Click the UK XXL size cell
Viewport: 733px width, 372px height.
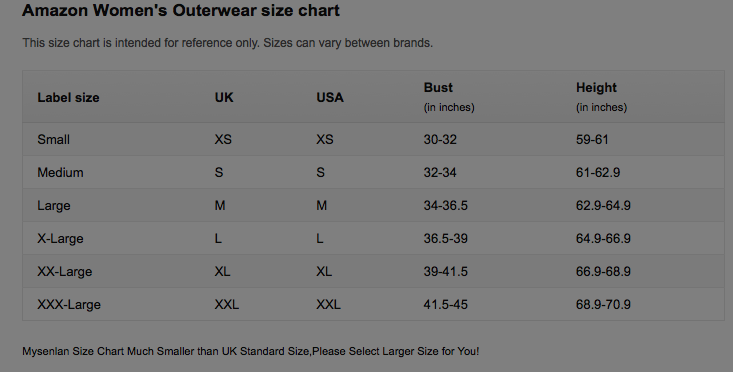click(x=227, y=305)
